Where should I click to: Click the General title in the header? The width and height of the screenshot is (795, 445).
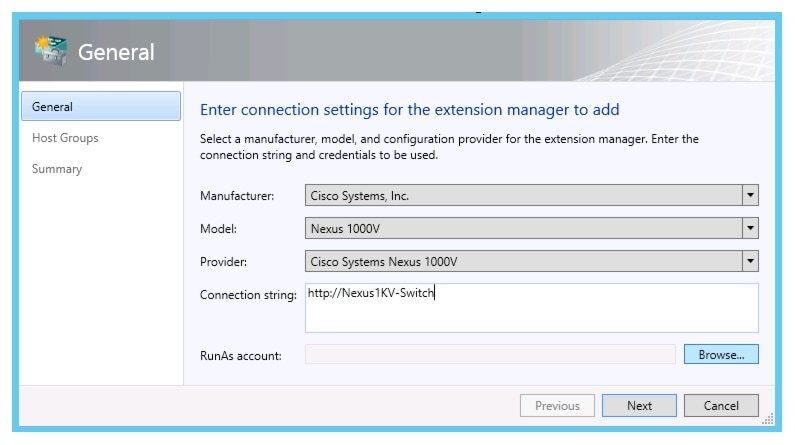[x=116, y=52]
